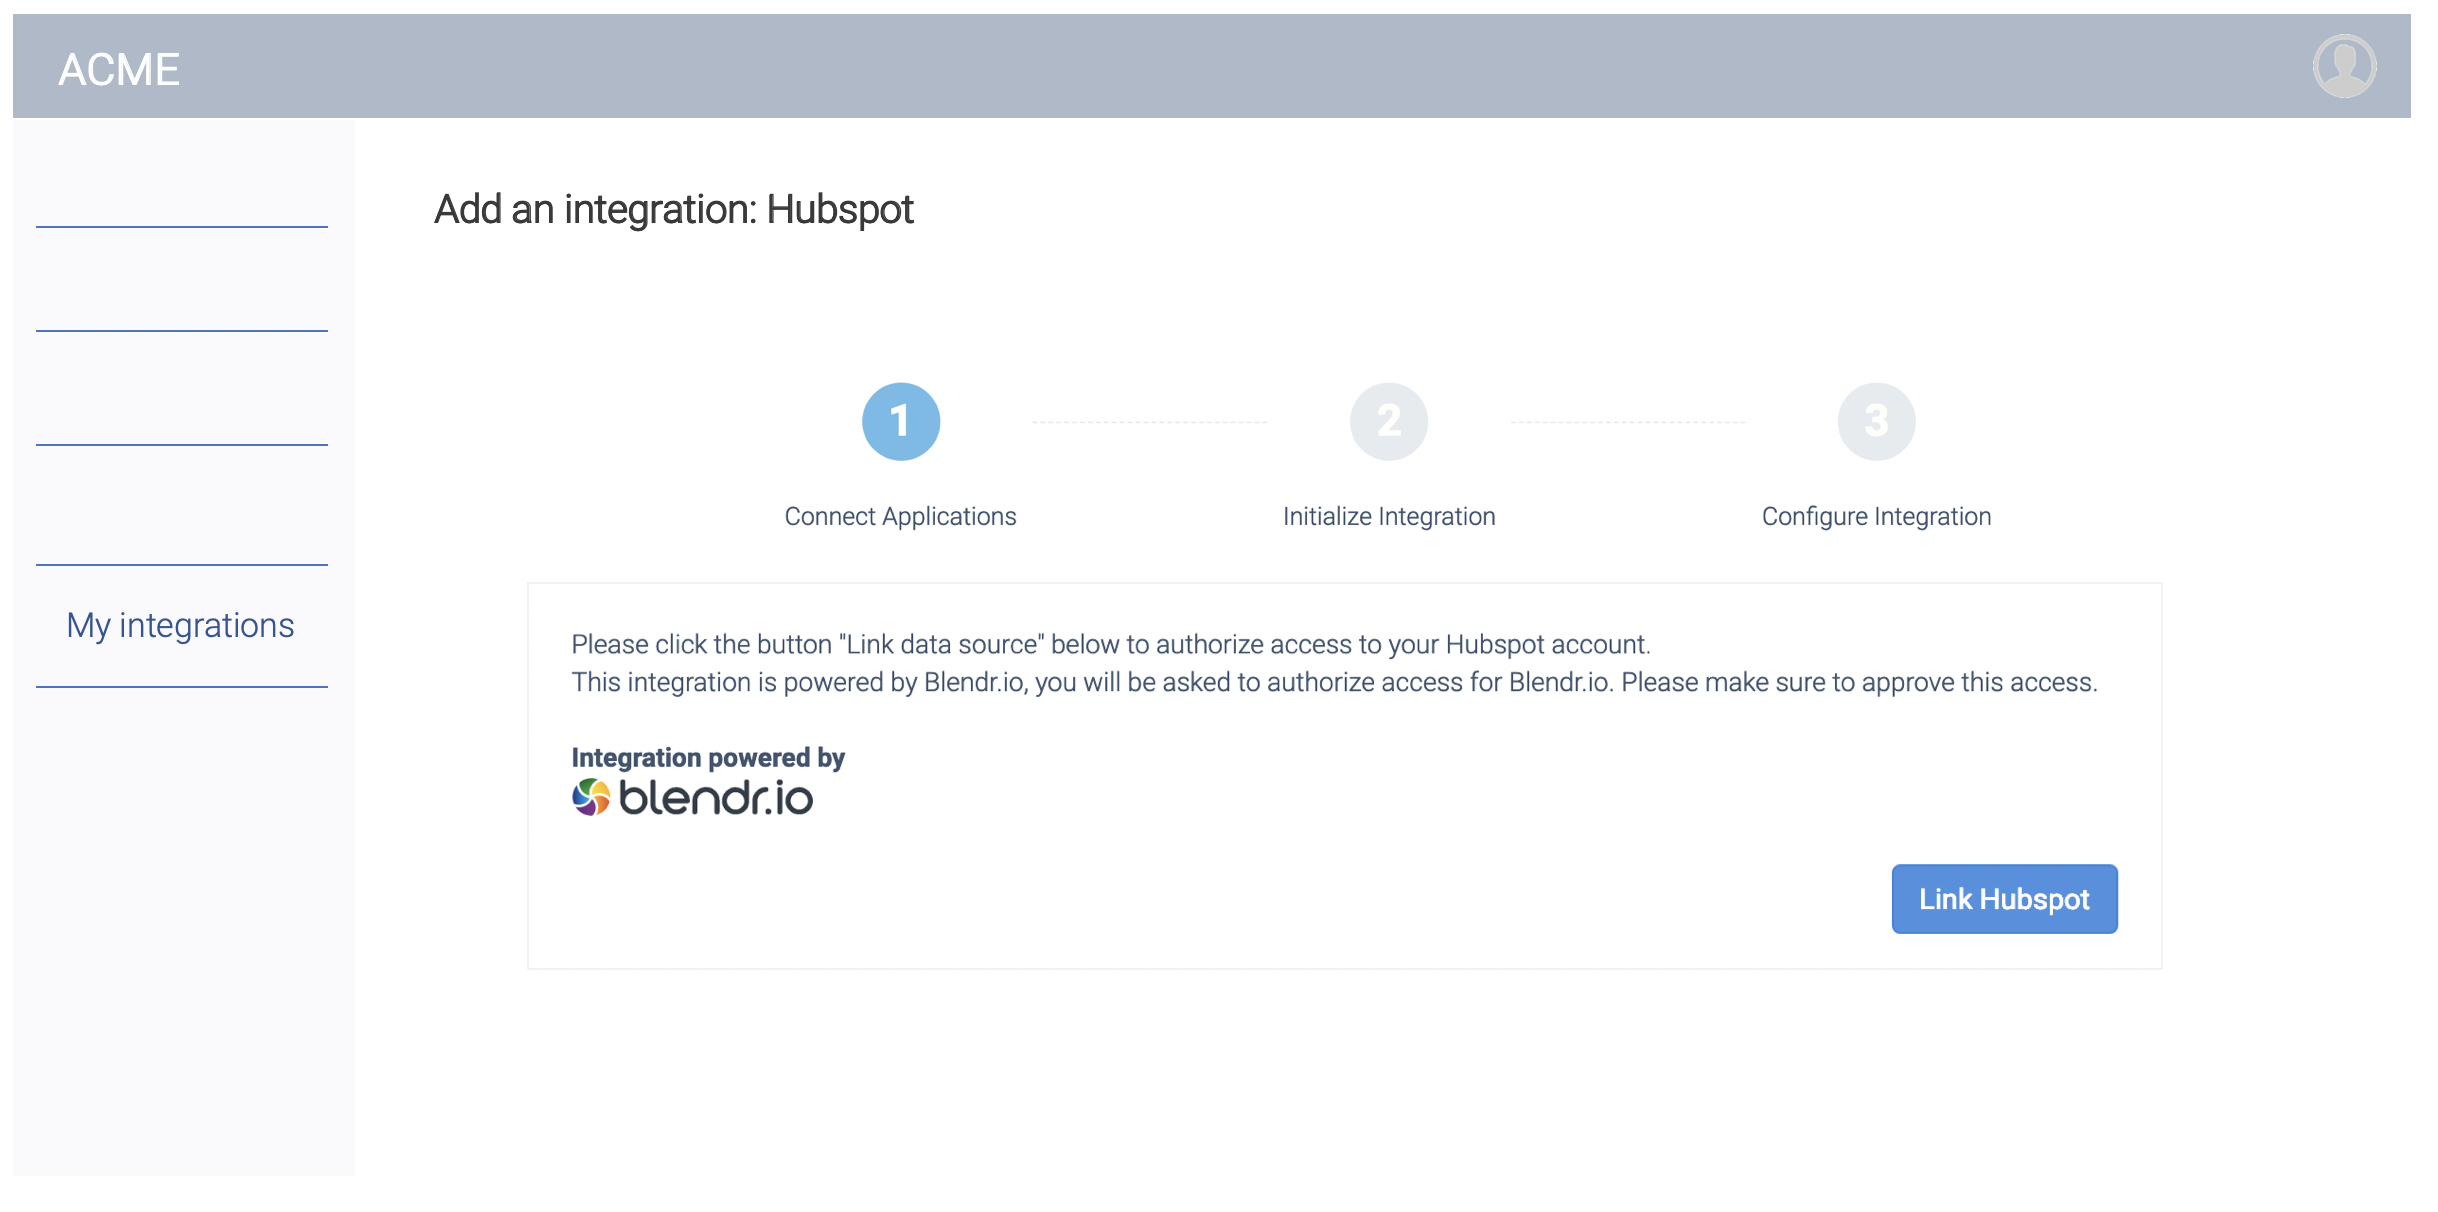This screenshot has height=1212, width=2438.
Task: Click the 'Configure Integration' step label
Action: coord(1876,516)
